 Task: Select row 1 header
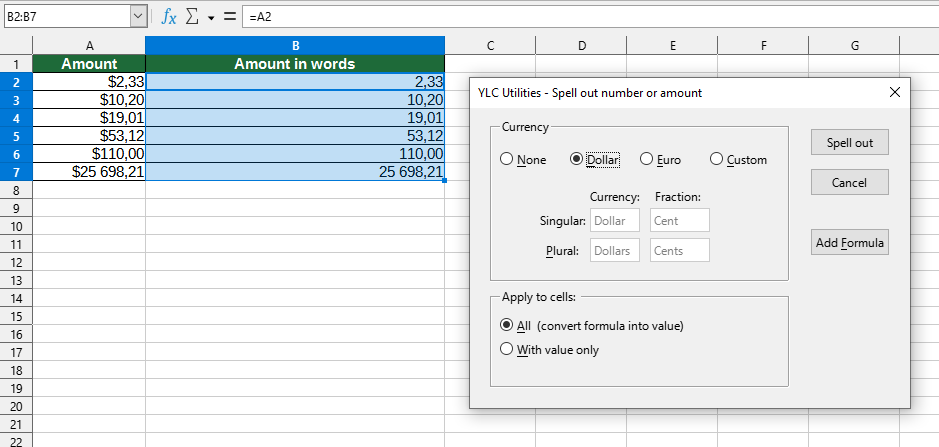(16, 64)
